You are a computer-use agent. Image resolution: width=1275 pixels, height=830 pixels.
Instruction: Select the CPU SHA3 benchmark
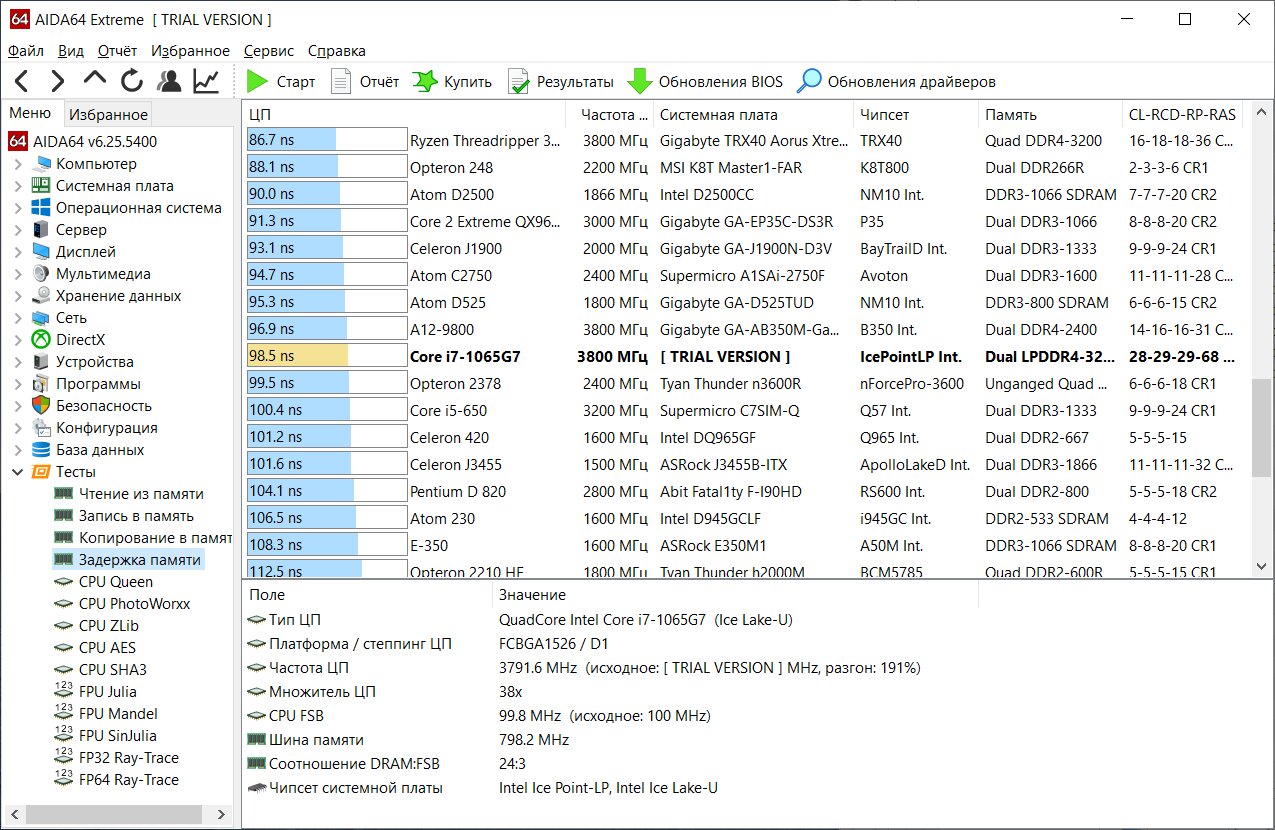point(100,670)
